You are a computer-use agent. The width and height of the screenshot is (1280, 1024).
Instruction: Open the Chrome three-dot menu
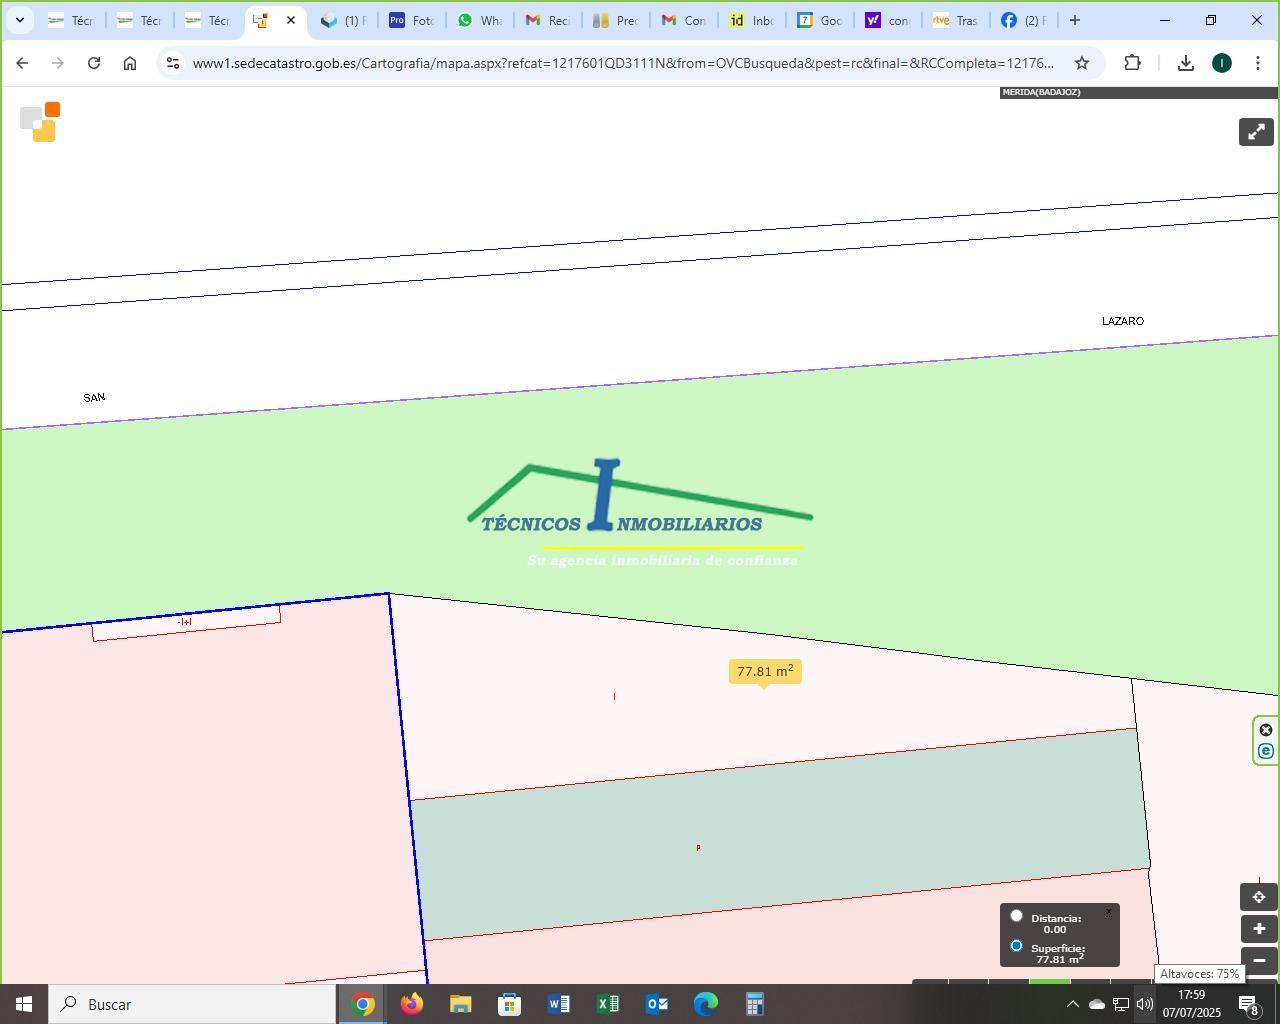(1258, 63)
